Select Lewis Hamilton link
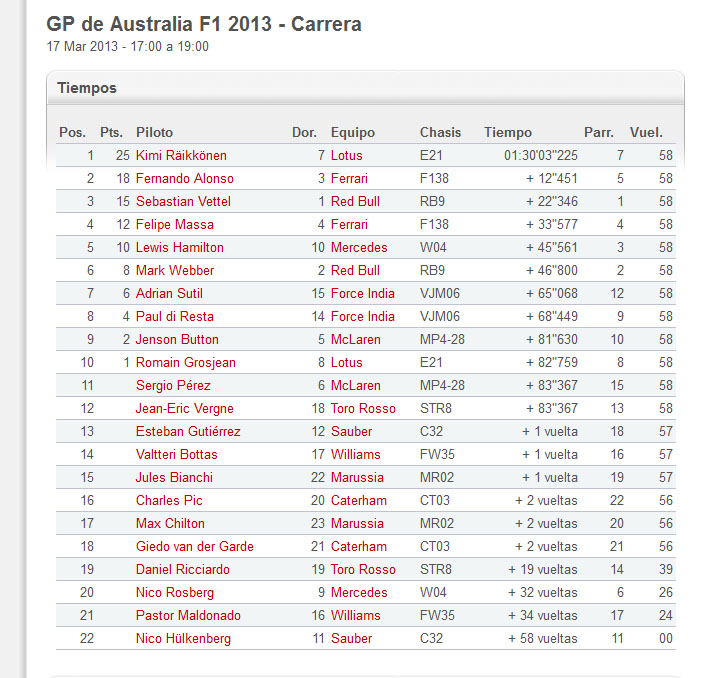 (180, 248)
